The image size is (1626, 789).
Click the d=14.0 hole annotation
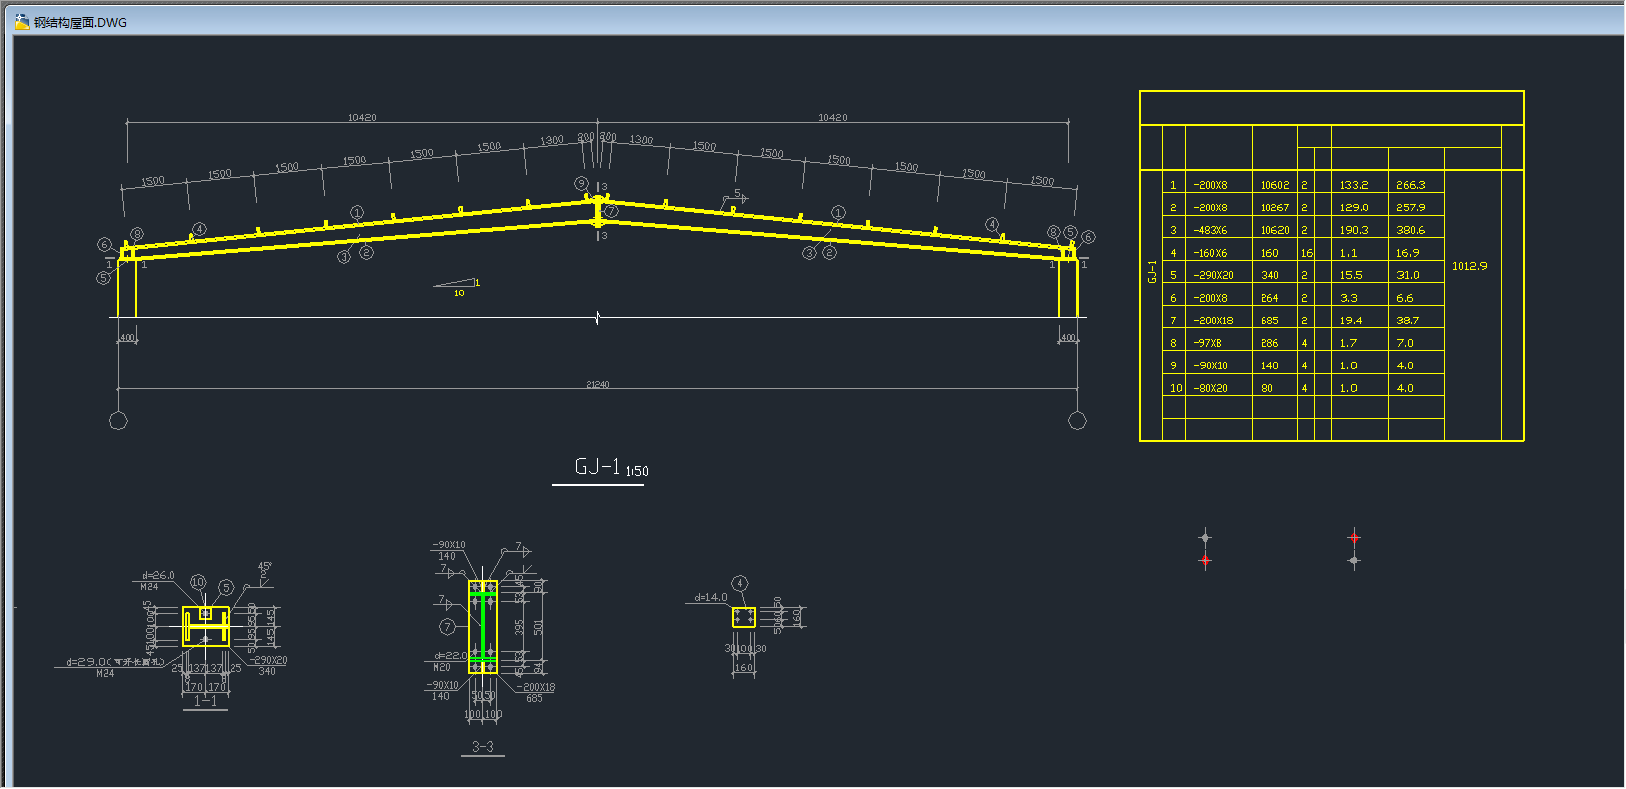click(x=711, y=597)
